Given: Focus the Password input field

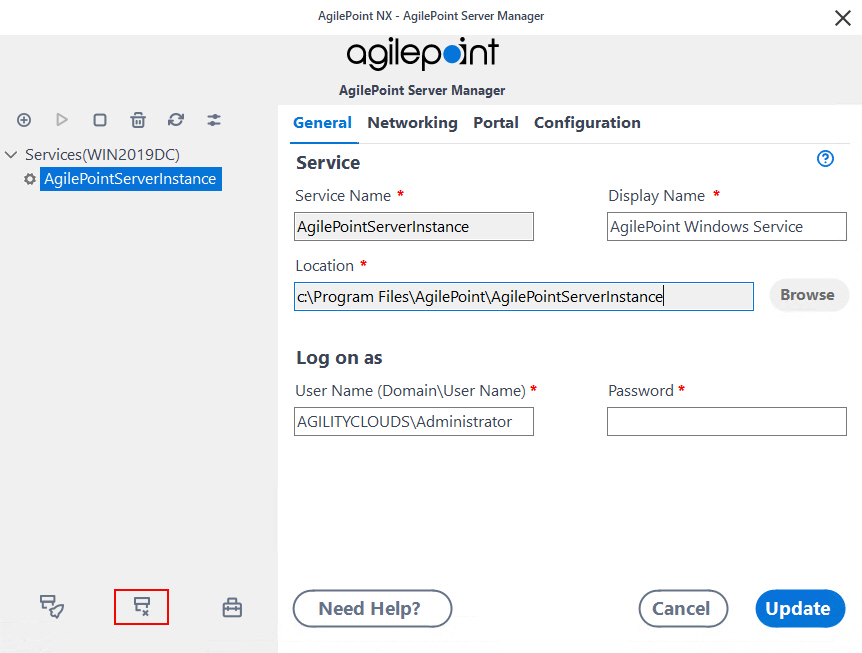Looking at the screenshot, I should (726, 422).
